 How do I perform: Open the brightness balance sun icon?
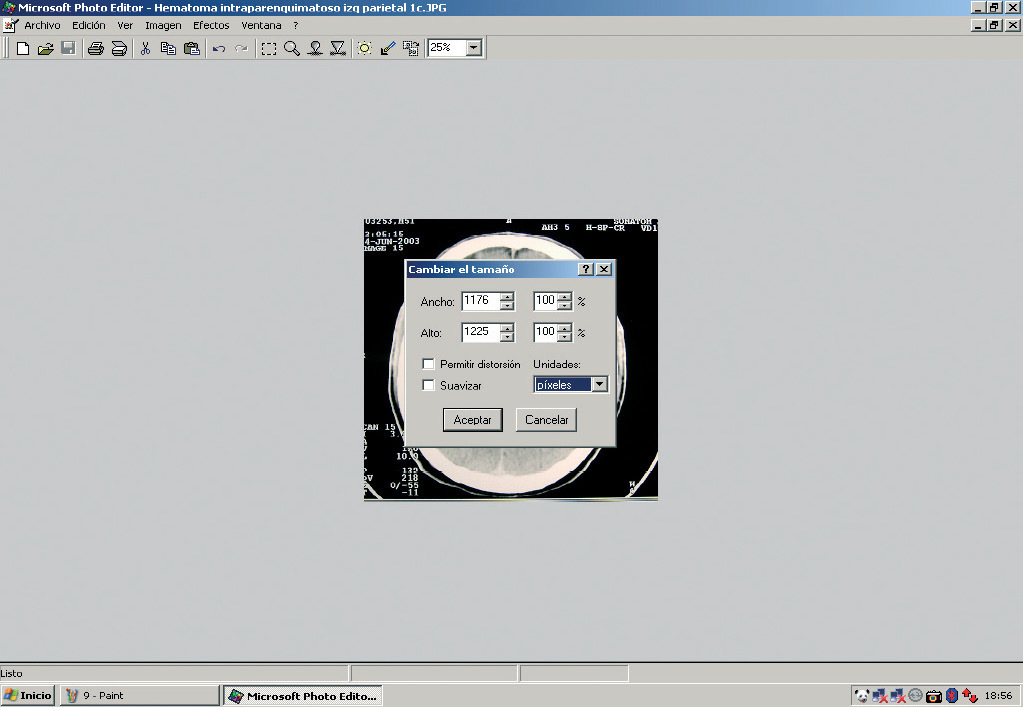pos(365,48)
